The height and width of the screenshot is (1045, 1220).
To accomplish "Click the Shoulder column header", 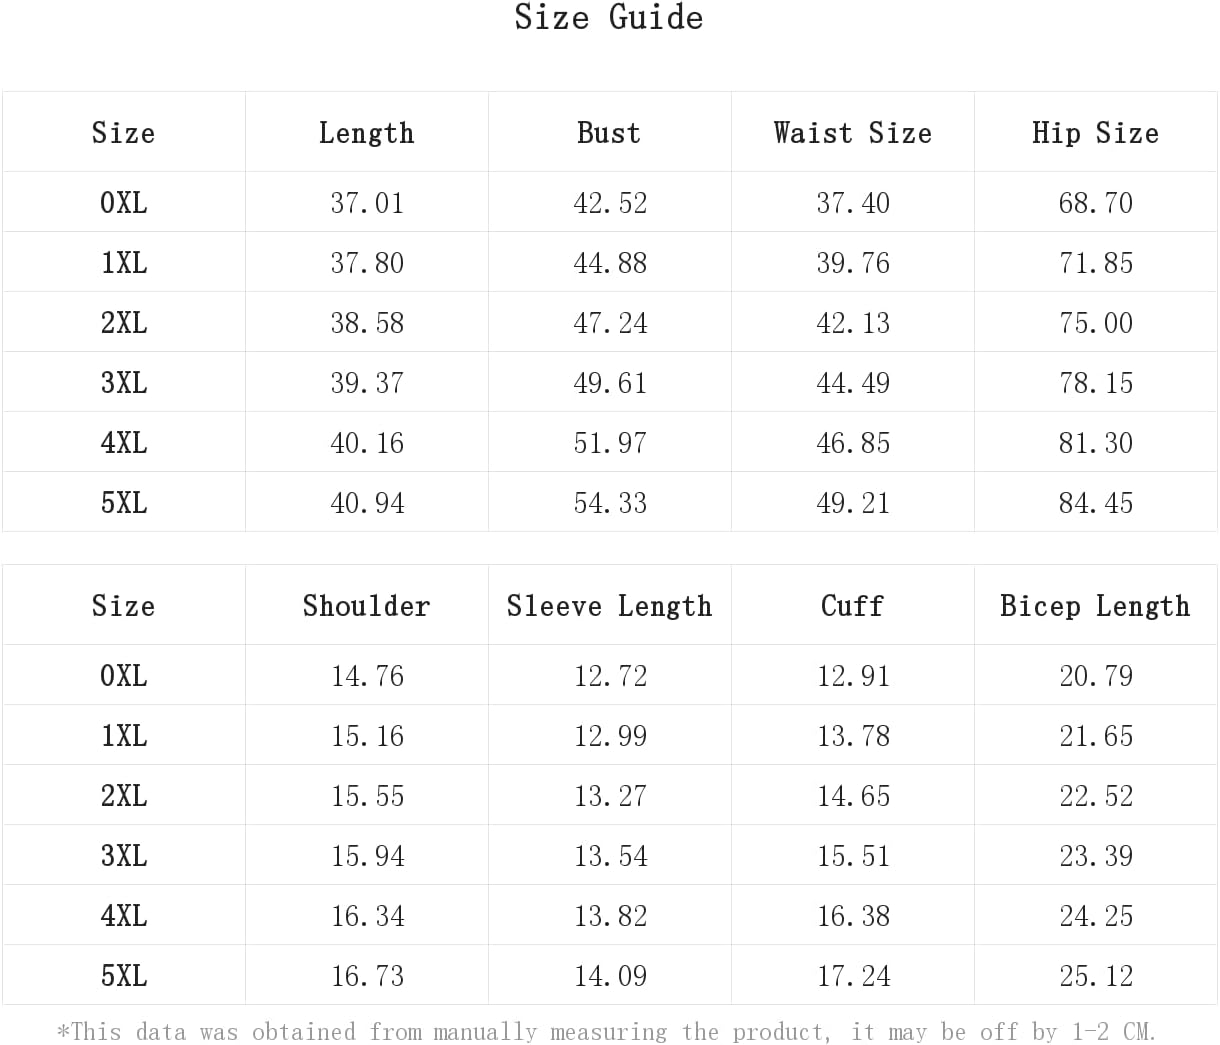I will (x=366, y=606).
